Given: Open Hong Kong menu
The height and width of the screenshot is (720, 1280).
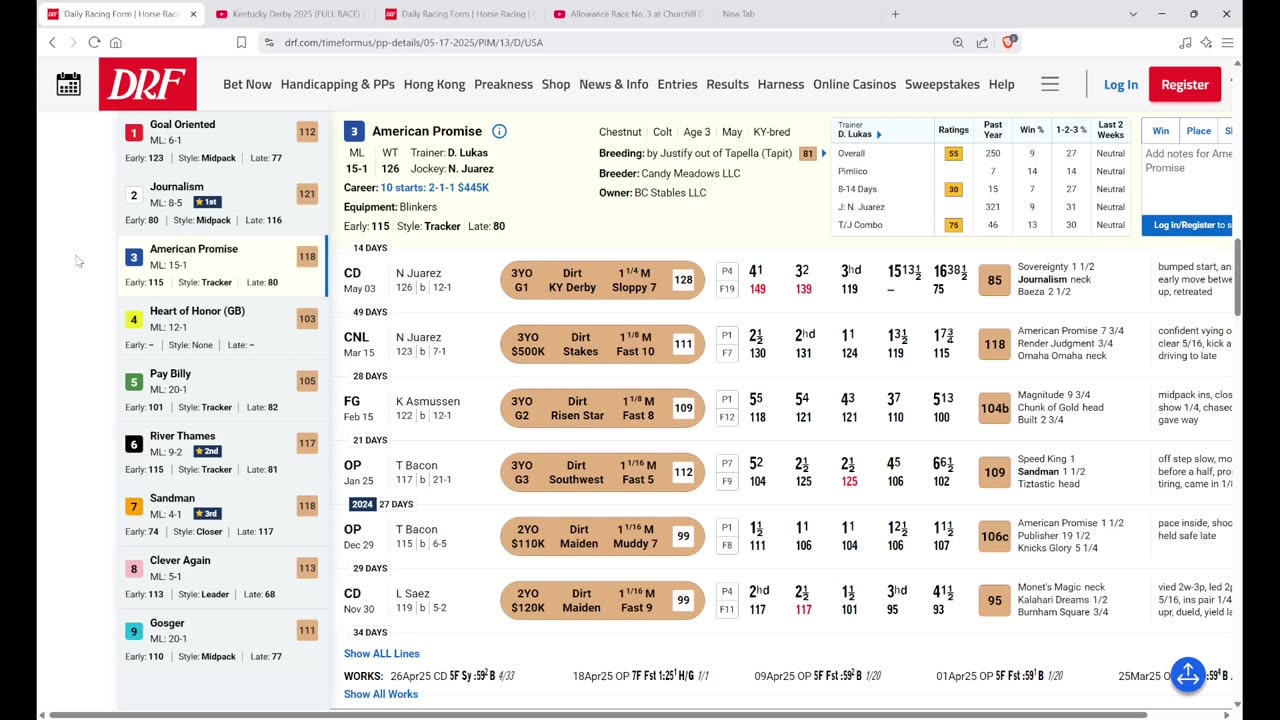Looking at the screenshot, I should [434, 84].
